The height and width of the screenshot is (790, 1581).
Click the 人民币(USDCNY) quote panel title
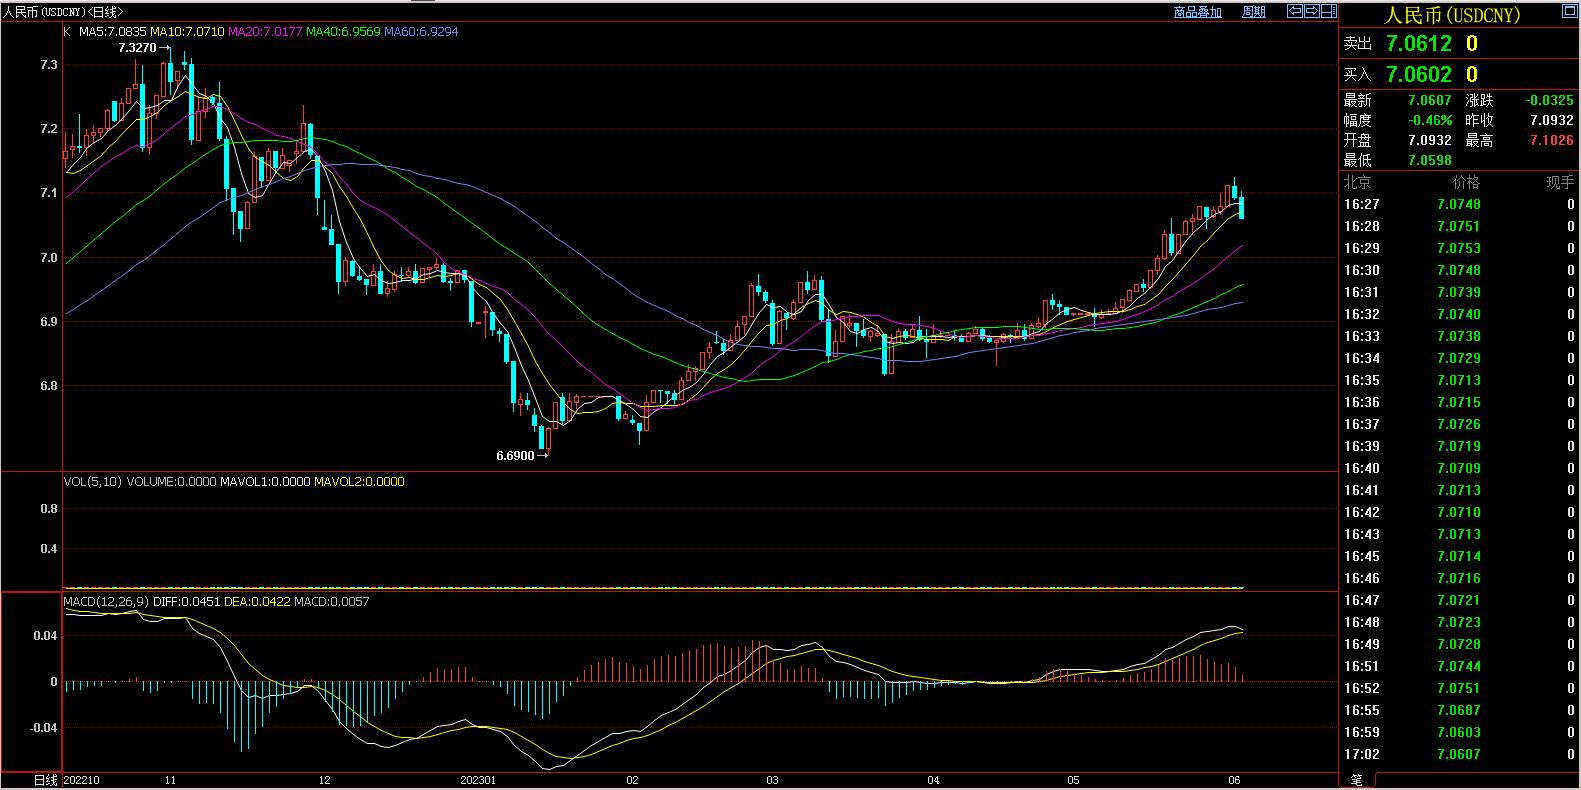1451,14
